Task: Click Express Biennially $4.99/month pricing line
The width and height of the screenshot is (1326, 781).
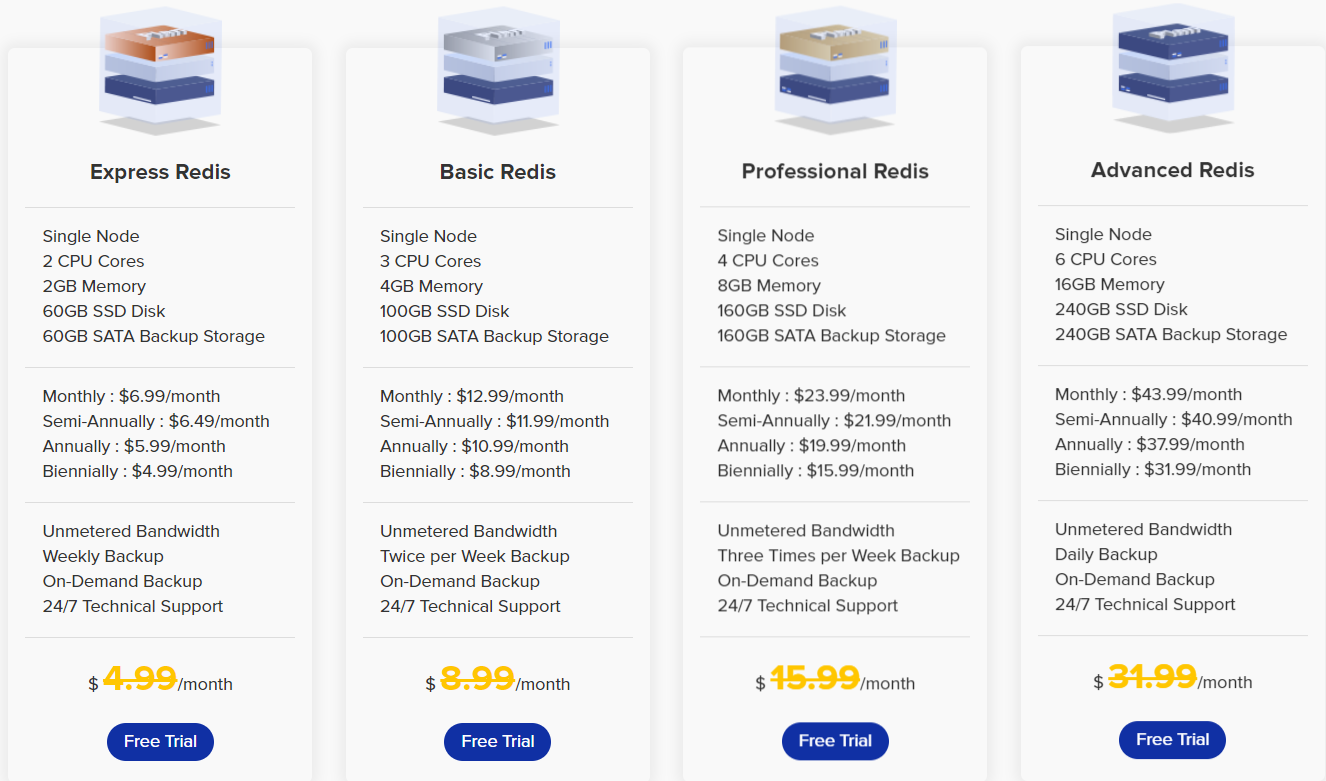Action: [x=138, y=471]
